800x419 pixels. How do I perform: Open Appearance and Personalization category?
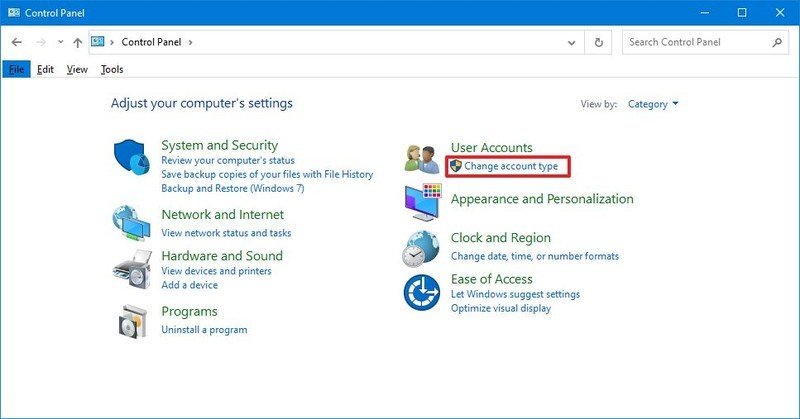pyautogui.click(x=542, y=199)
